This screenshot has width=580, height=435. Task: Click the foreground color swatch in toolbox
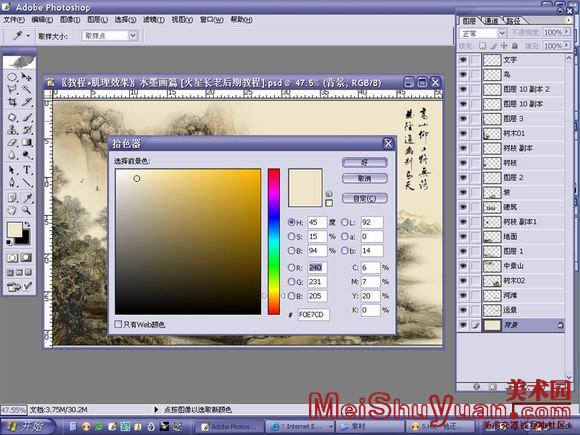click(14, 230)
